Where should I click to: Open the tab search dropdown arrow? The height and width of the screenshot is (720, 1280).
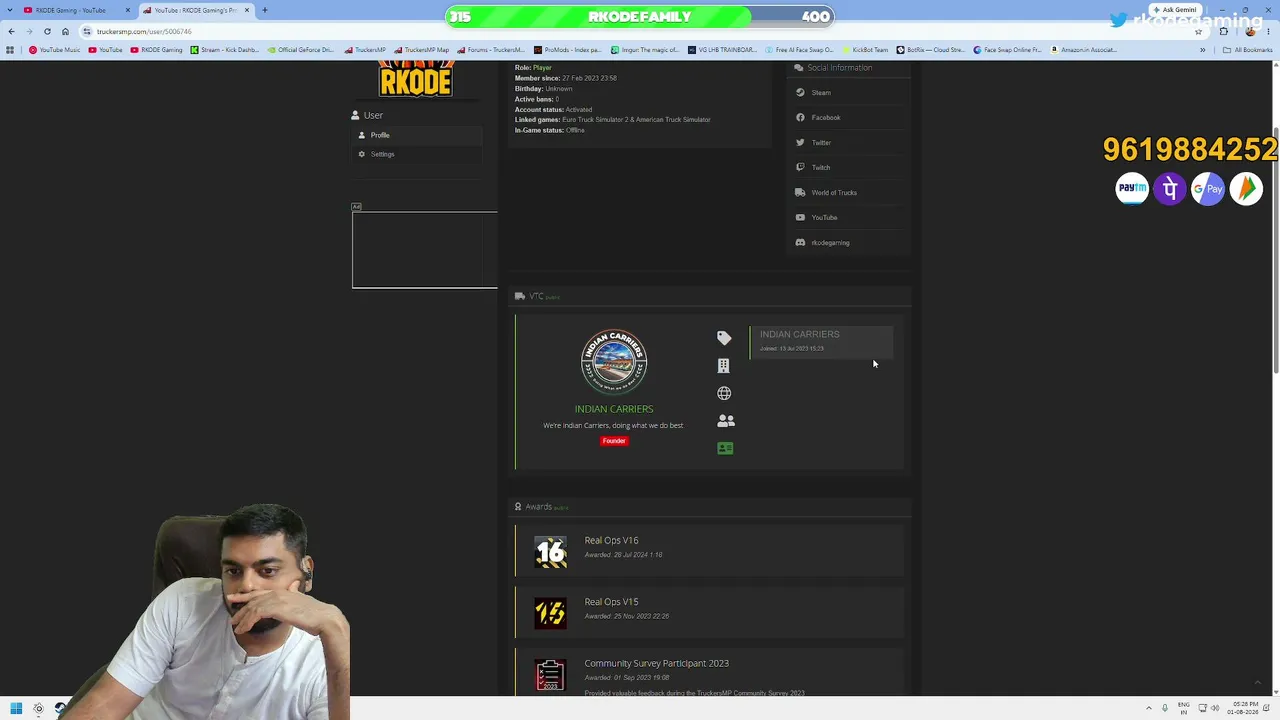click(9, 10)
